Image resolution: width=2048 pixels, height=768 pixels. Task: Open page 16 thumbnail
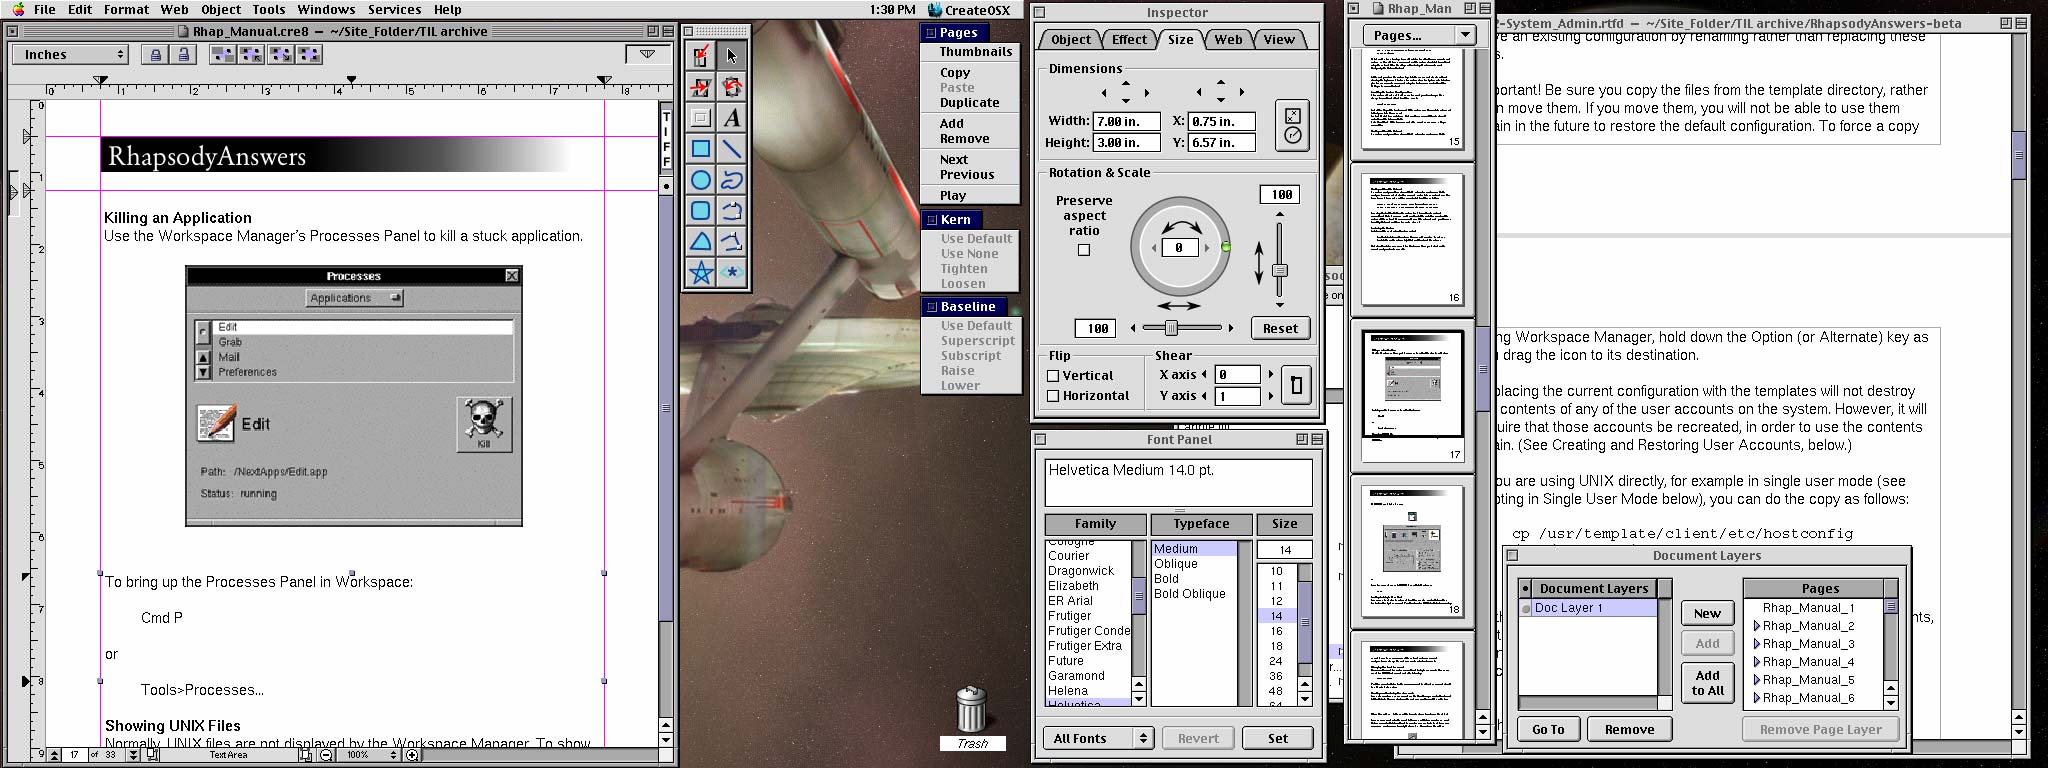tap(1413, 240)
